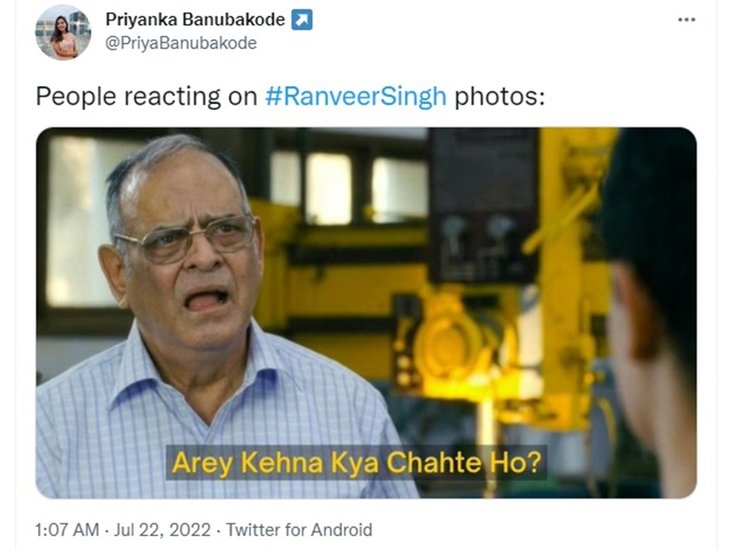The image size is (732, 550).
Task: Open Priyanka Banubakode's profile picture
Action: (63, 33)
